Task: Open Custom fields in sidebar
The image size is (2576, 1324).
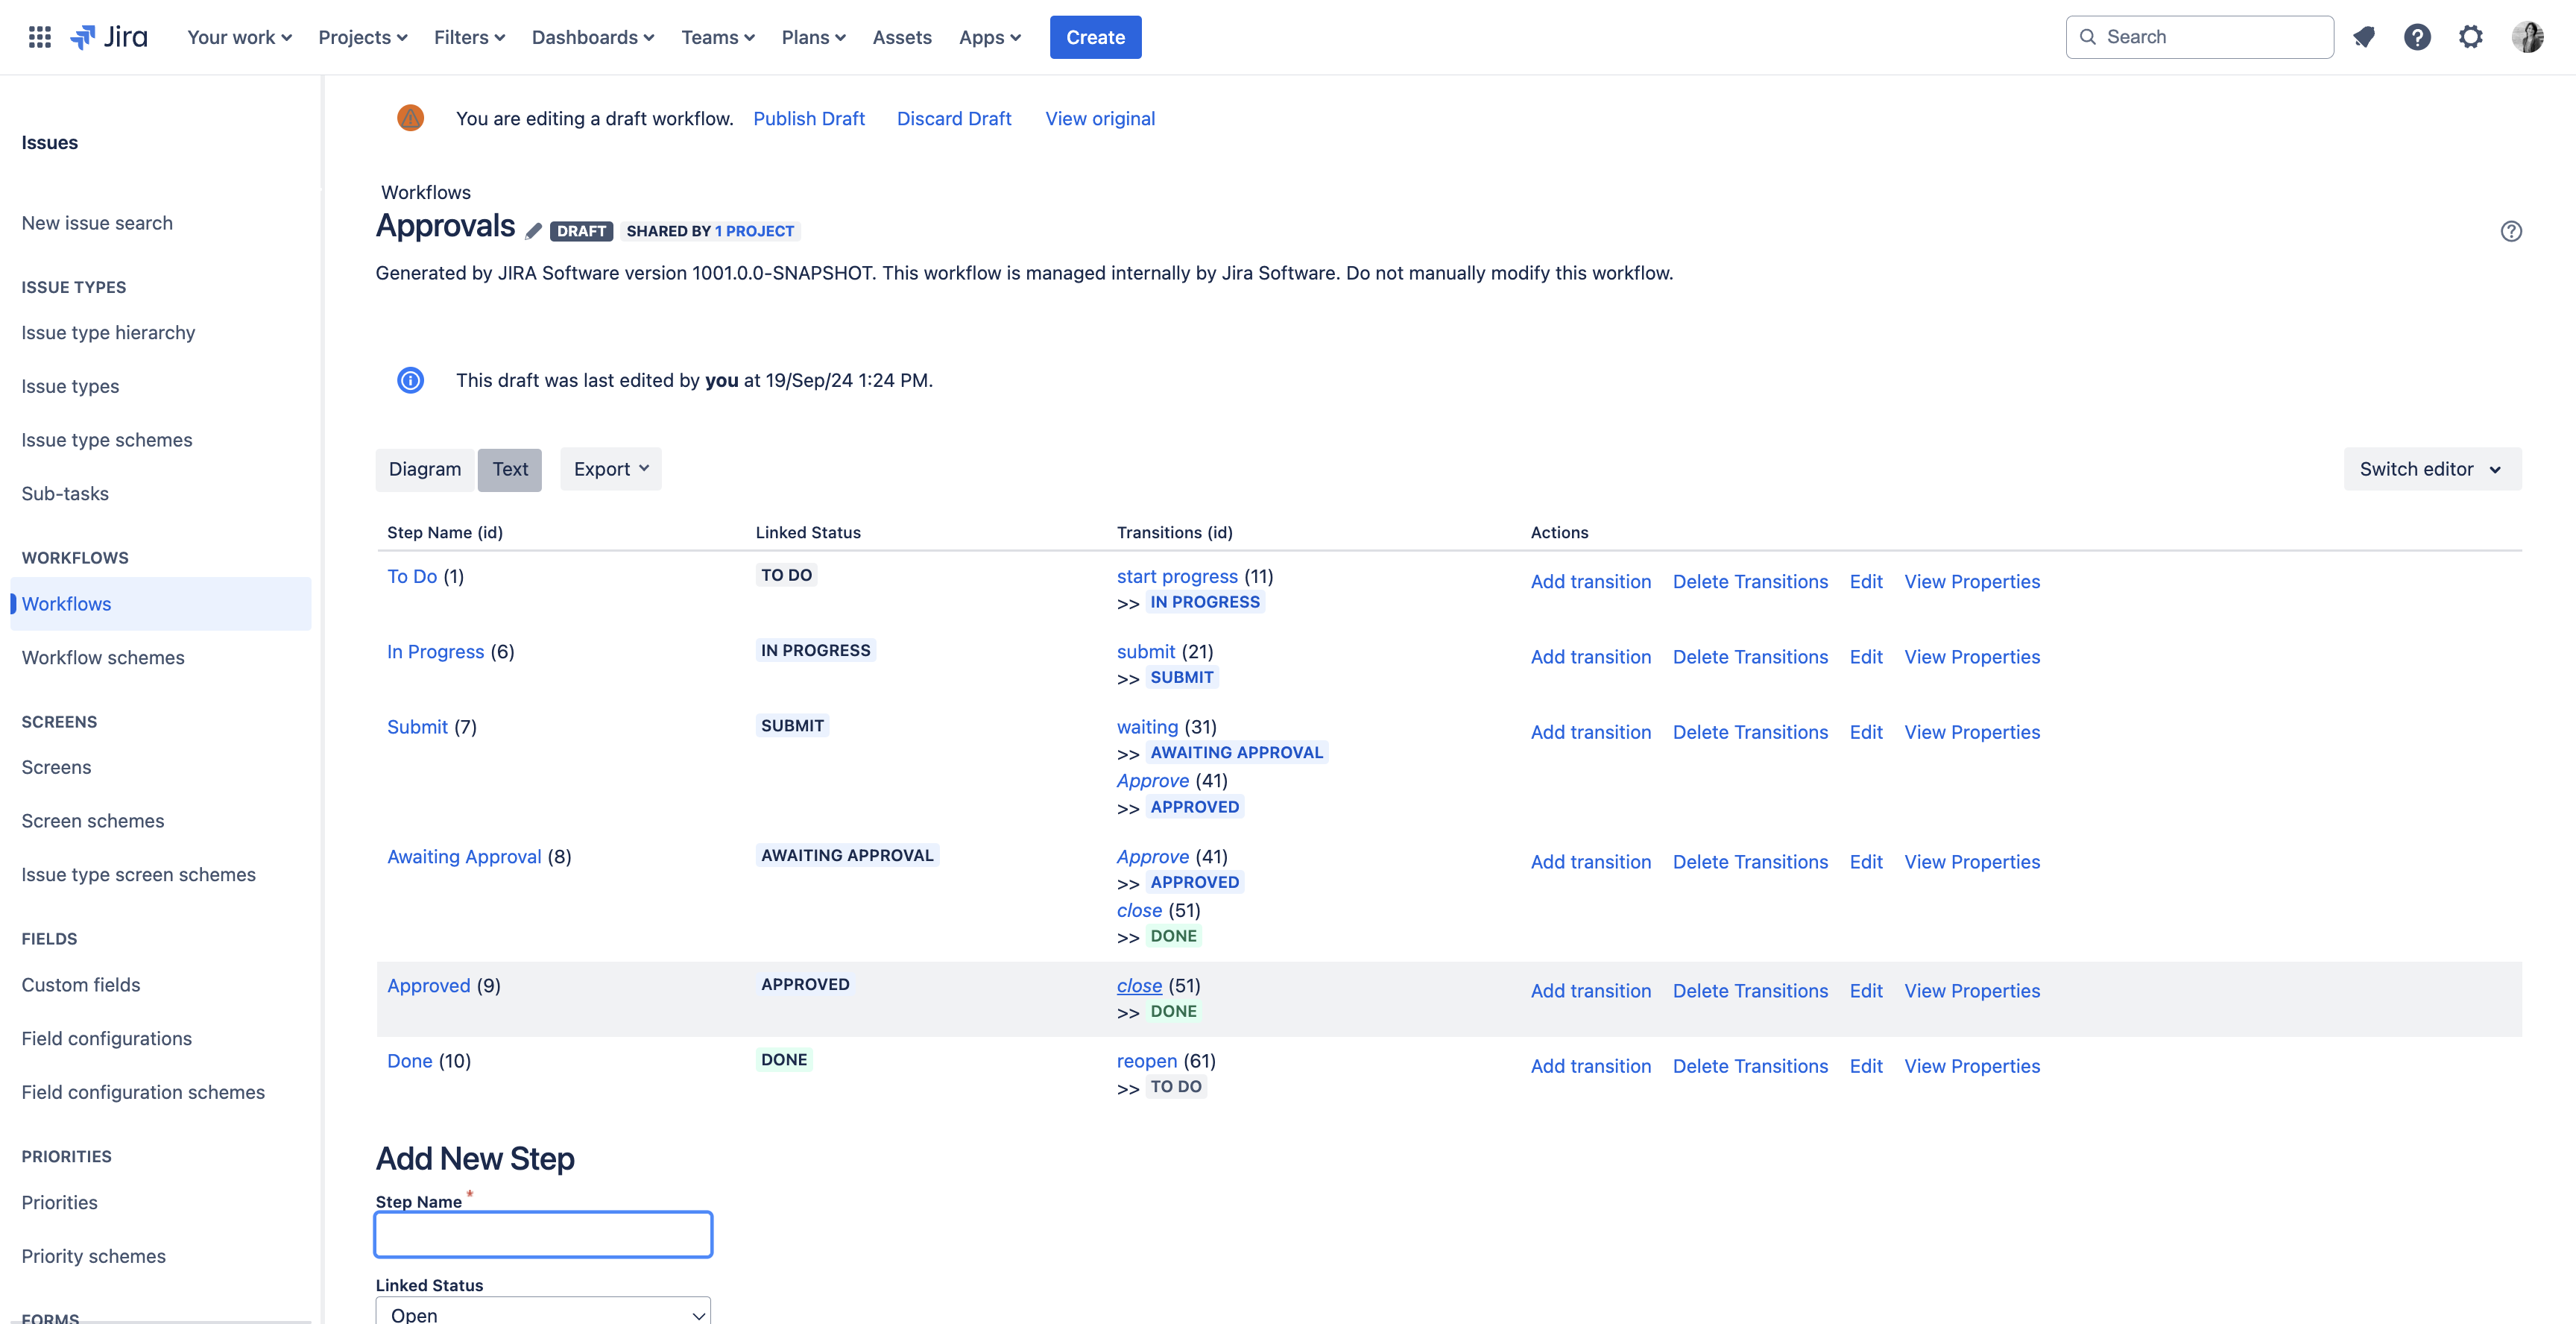Action: [81, 985]
